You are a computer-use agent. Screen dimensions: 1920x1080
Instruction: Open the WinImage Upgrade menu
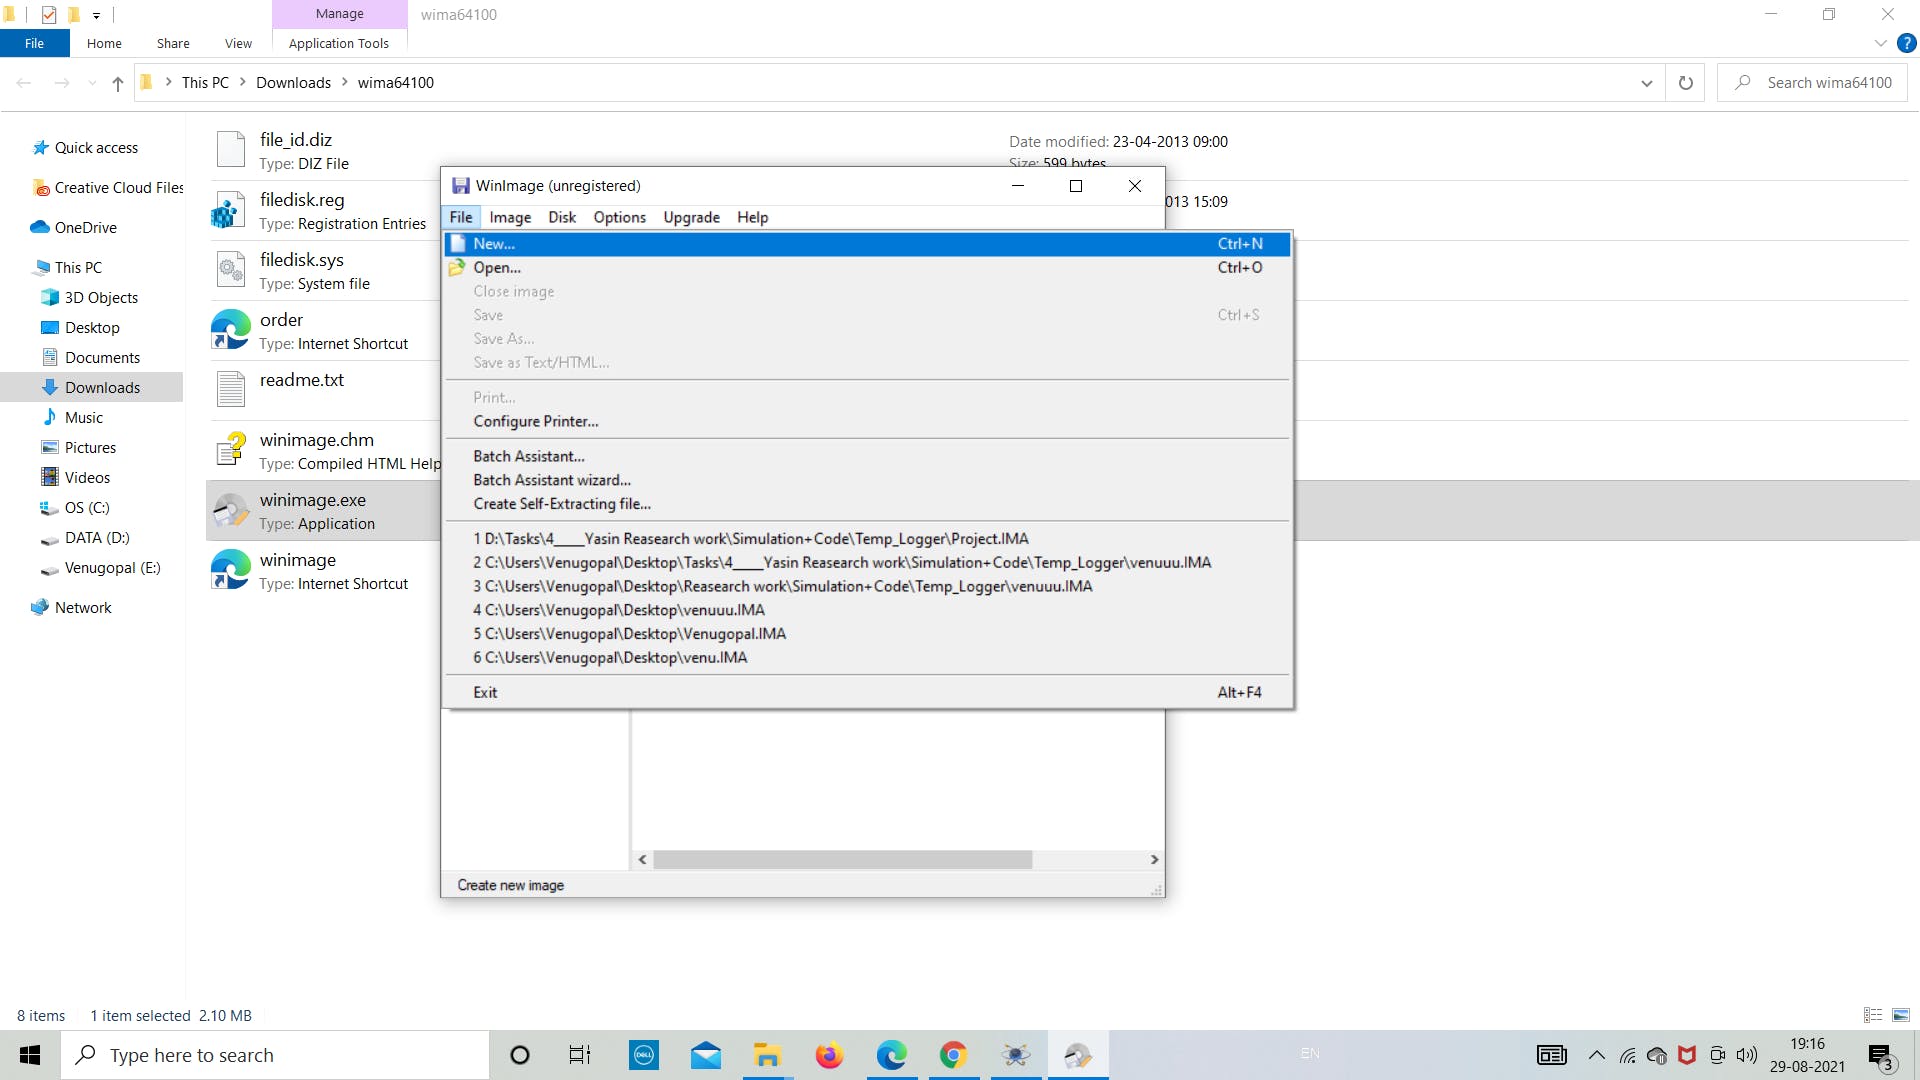pyautogui.click(x=691, y=218)
